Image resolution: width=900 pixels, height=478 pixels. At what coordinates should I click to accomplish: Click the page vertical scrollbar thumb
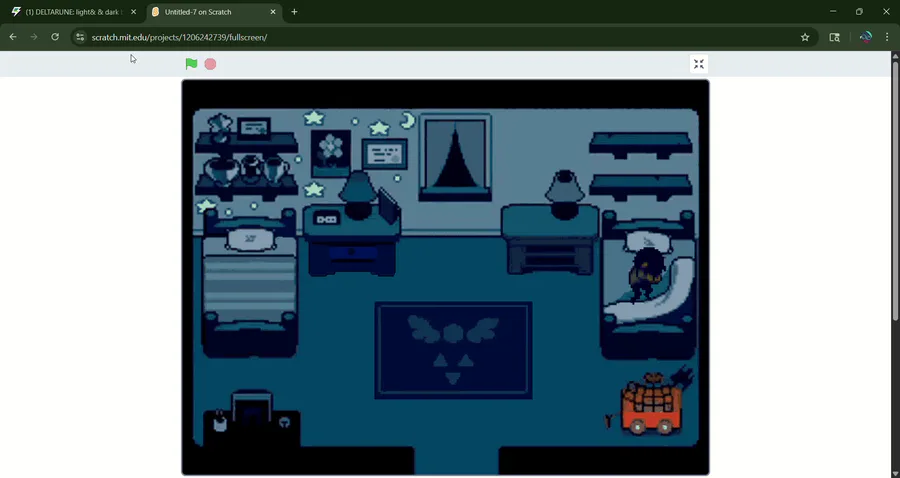pyautogui.click(x=895, y=189)
